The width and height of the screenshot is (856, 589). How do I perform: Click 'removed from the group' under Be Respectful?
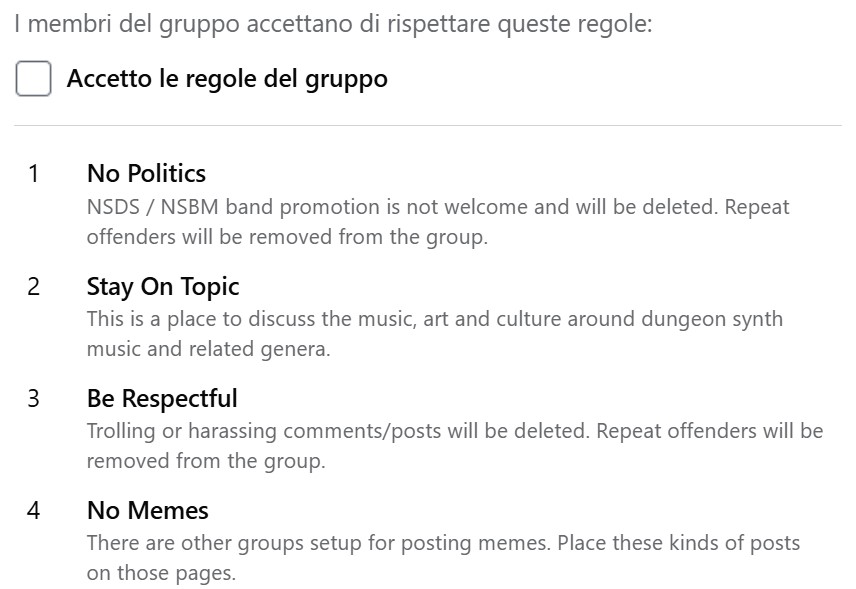coord(205,462)
